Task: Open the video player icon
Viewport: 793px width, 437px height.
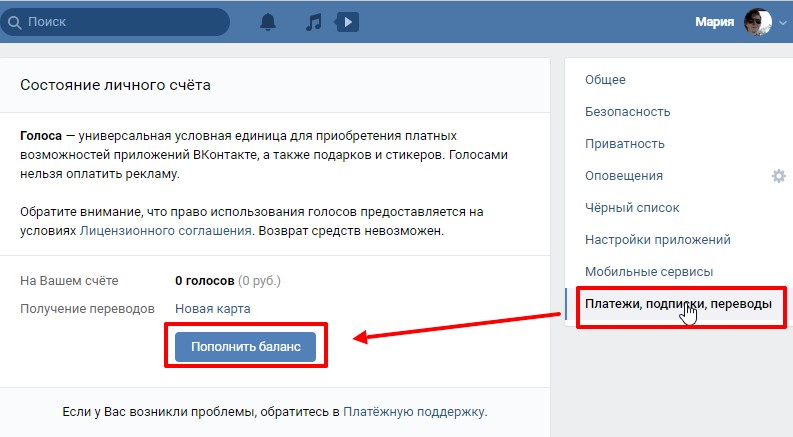Action: [x=347, y=22]
